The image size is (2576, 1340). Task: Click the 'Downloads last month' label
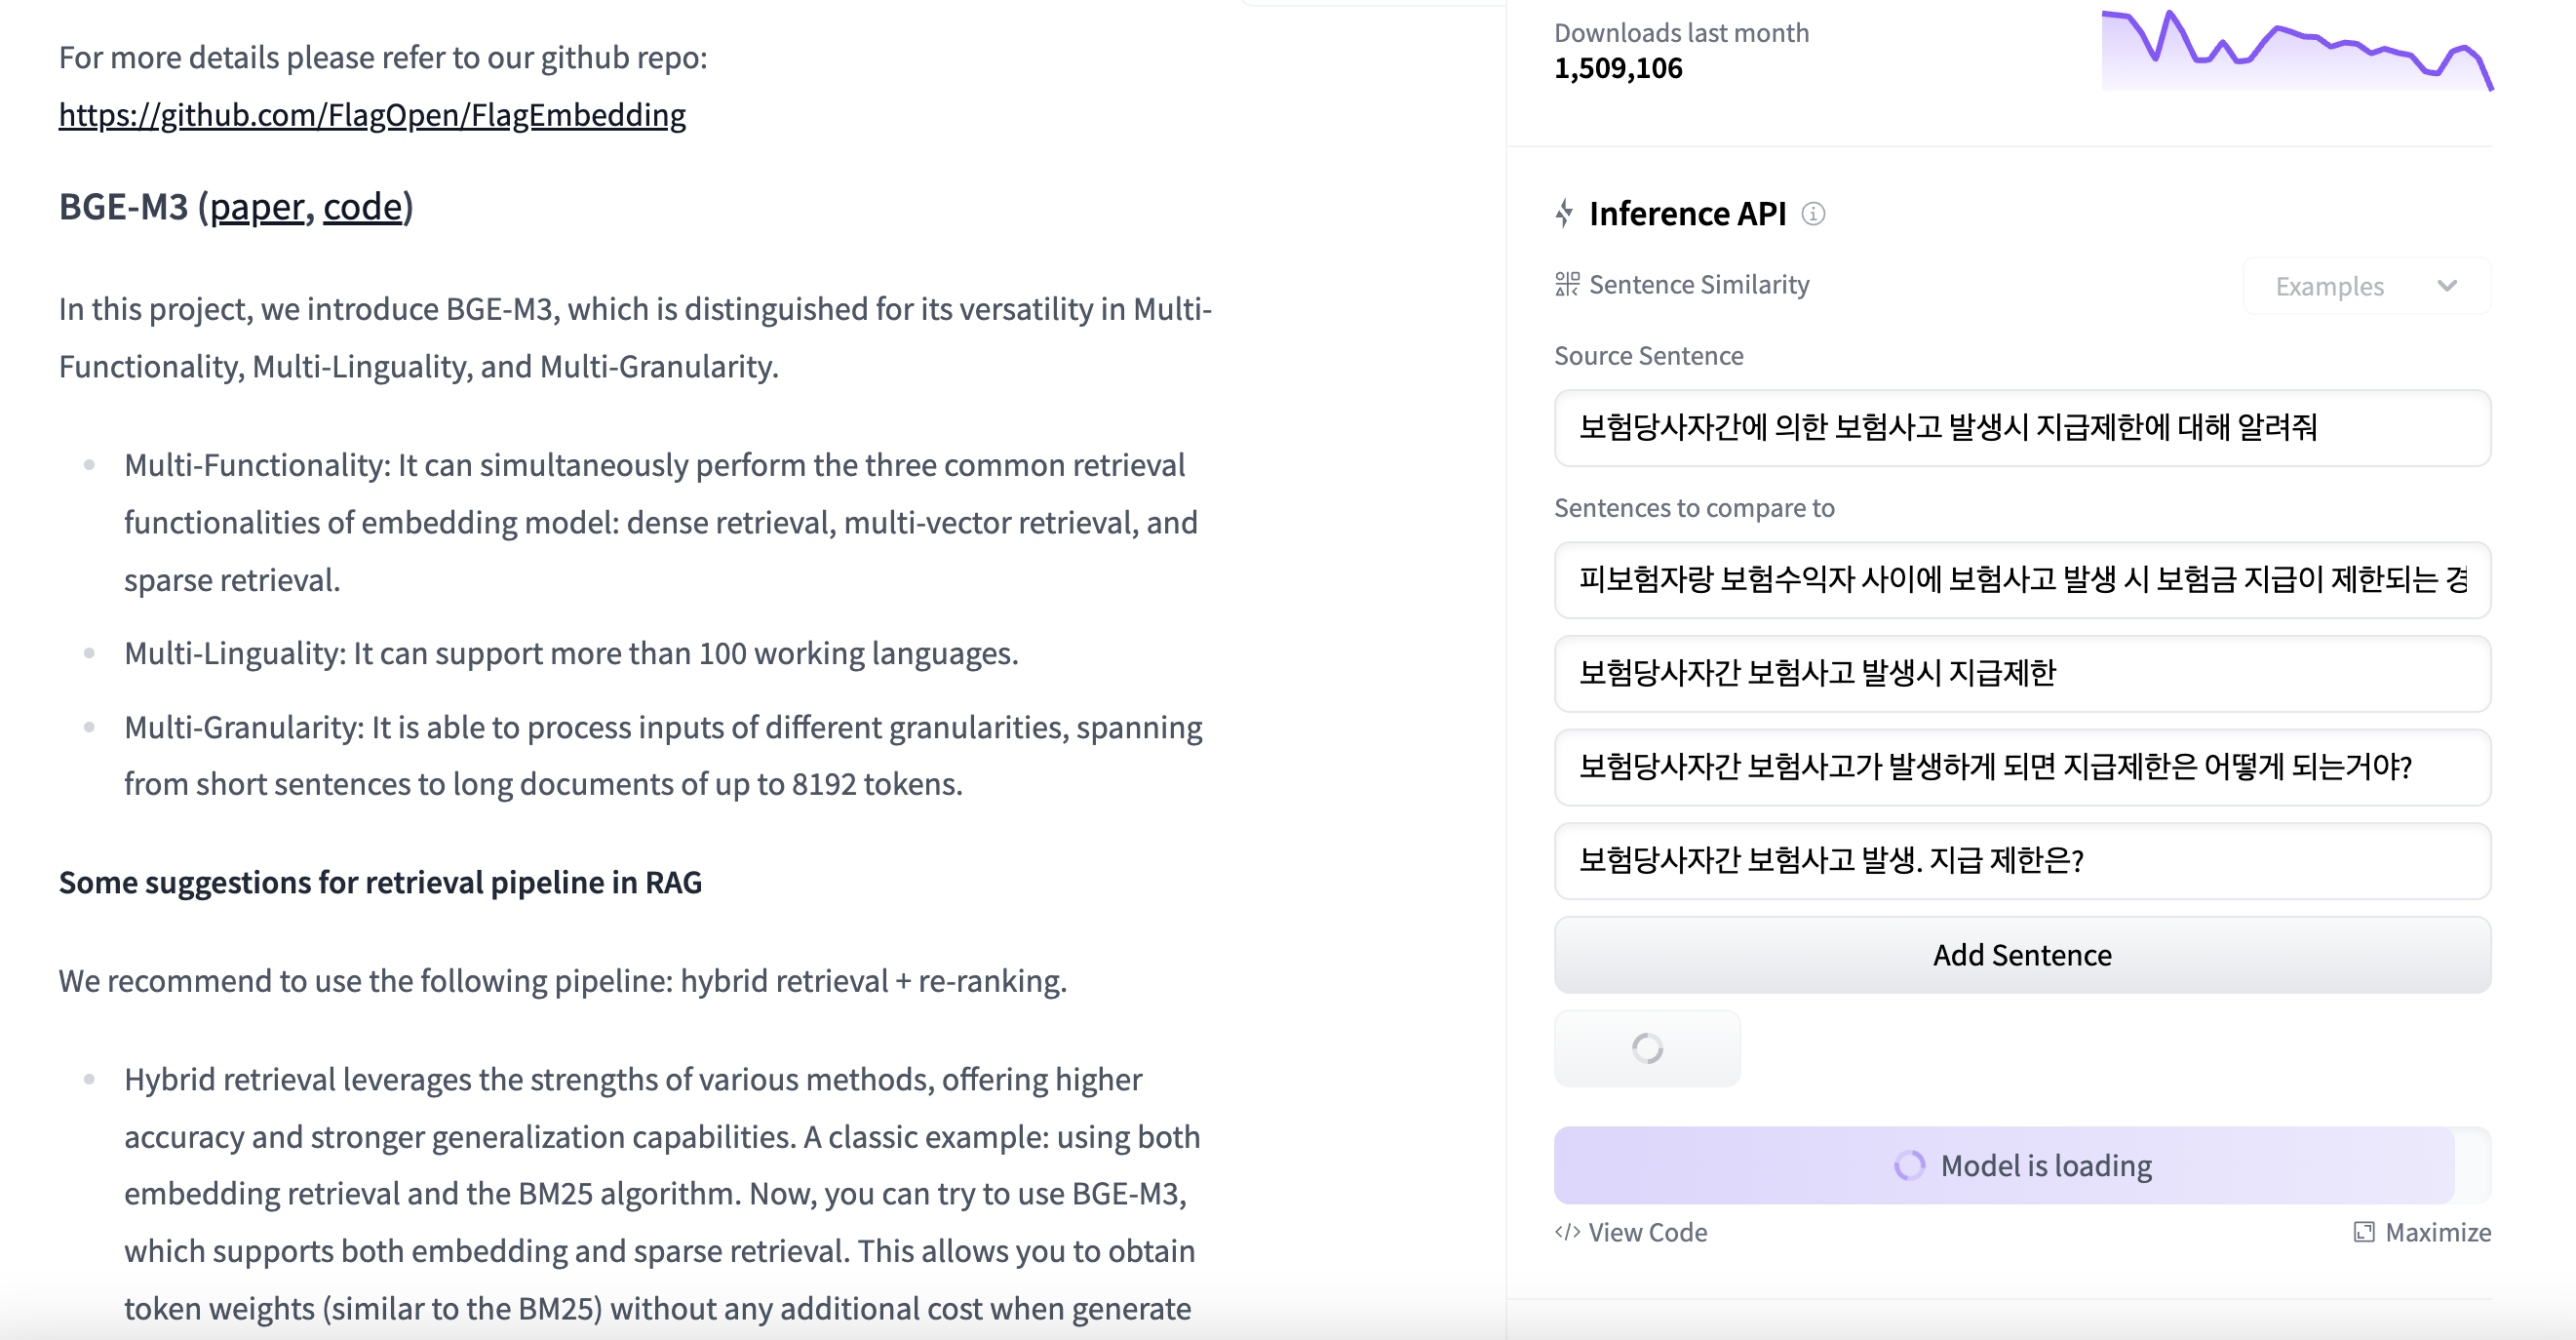coord(1681,33)
